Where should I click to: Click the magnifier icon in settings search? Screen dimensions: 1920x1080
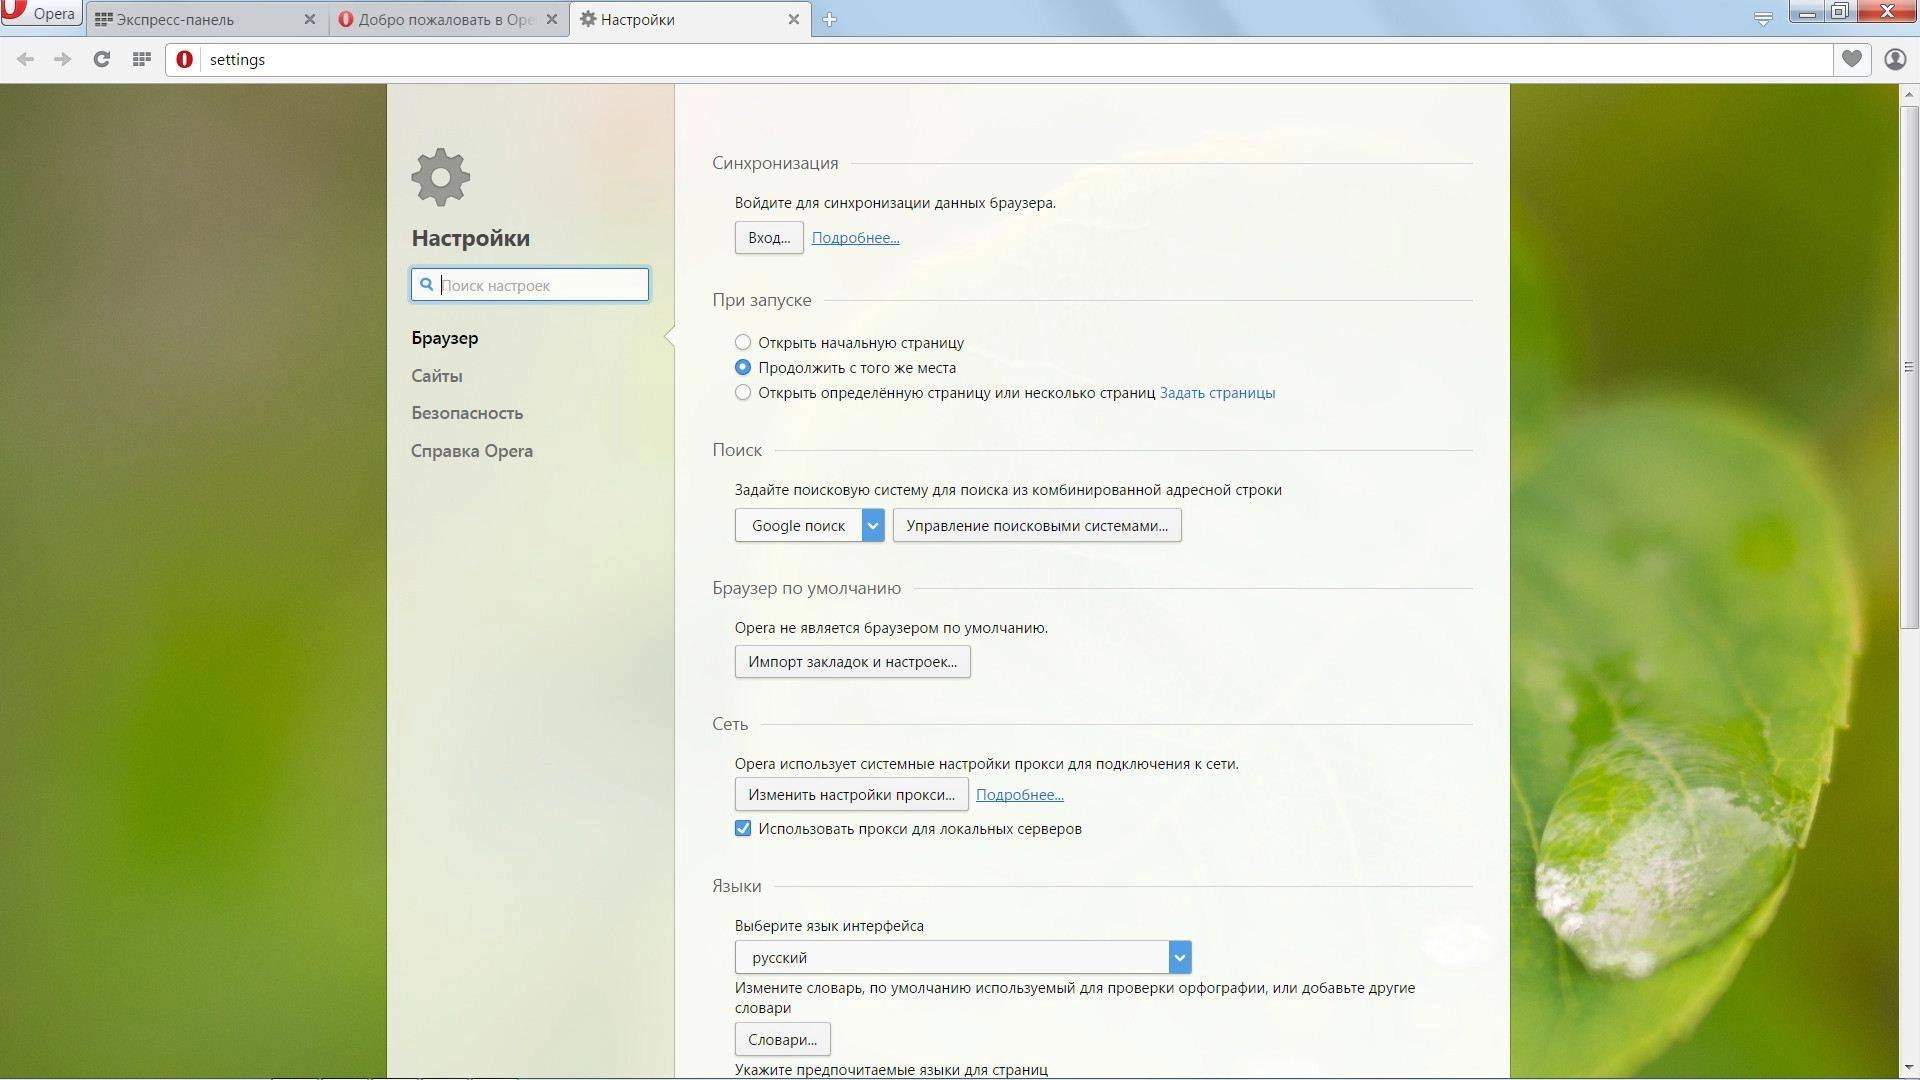tap(427, 284)
